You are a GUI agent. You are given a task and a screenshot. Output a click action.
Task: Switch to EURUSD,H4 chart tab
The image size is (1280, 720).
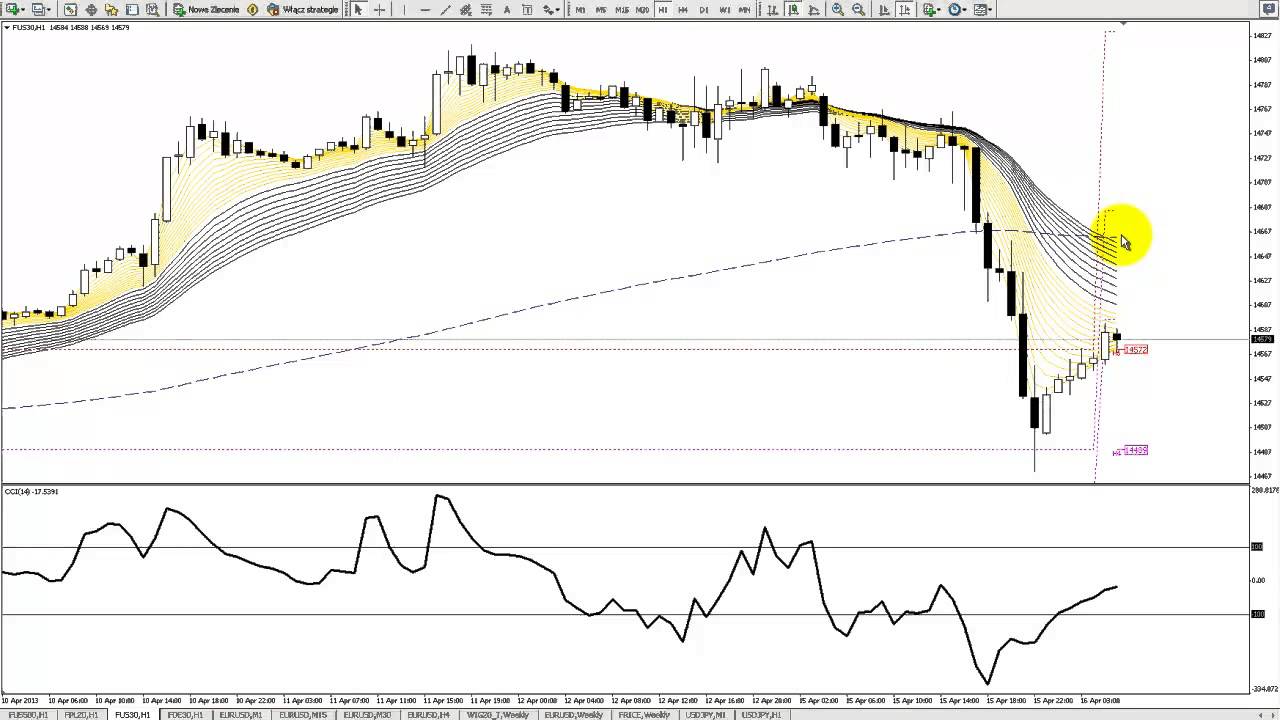point(429,714)
